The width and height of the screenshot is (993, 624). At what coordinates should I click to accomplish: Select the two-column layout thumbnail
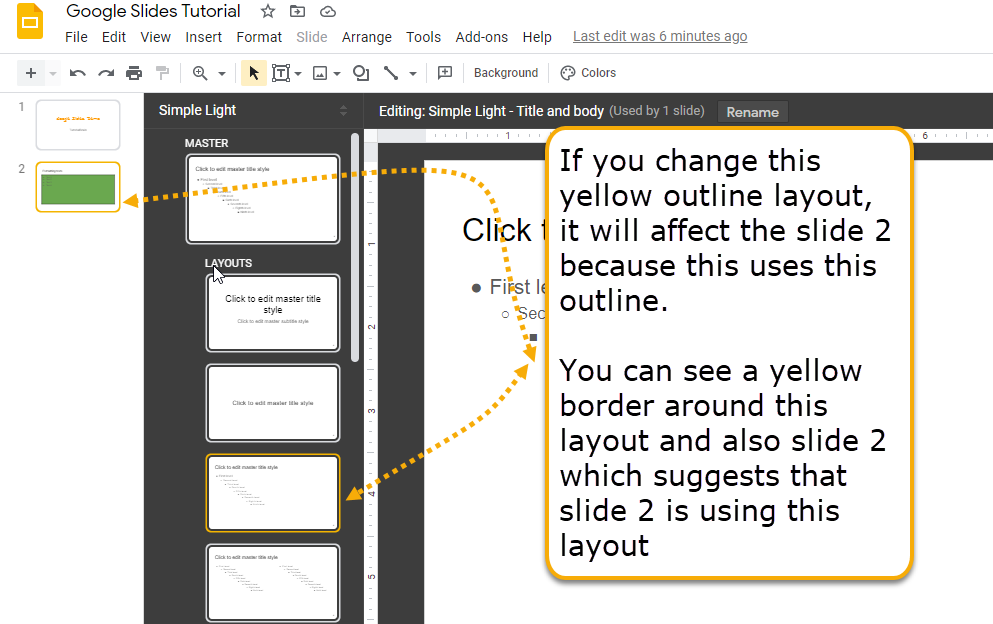273,583
